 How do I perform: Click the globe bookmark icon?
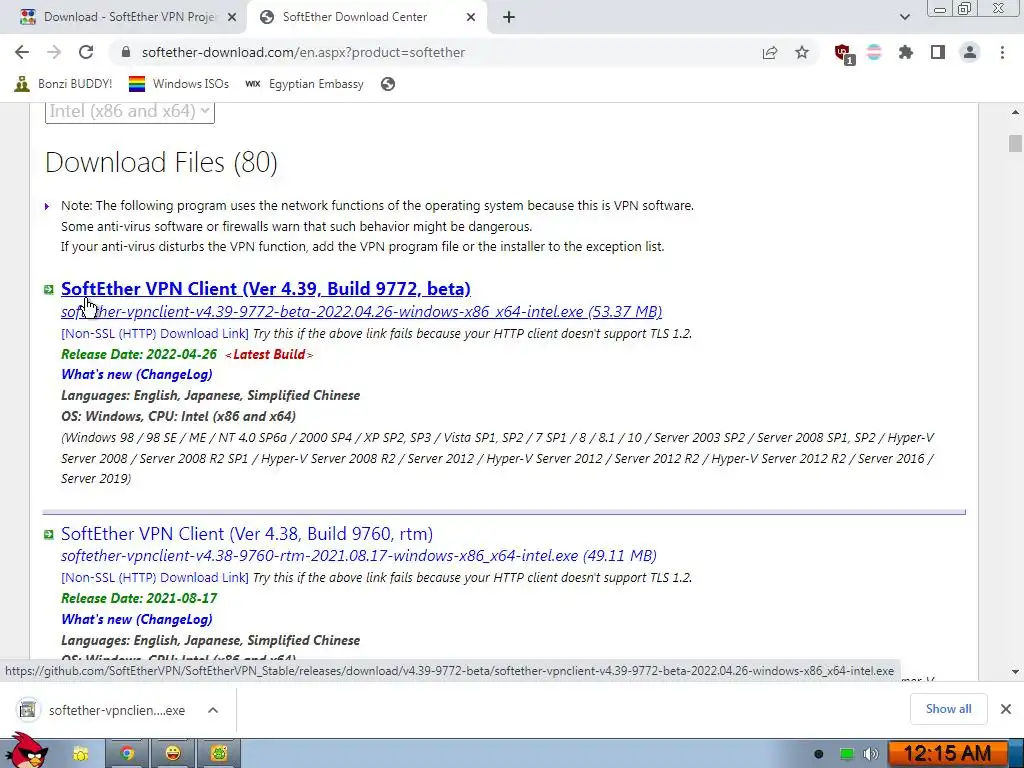click(388, 84)
